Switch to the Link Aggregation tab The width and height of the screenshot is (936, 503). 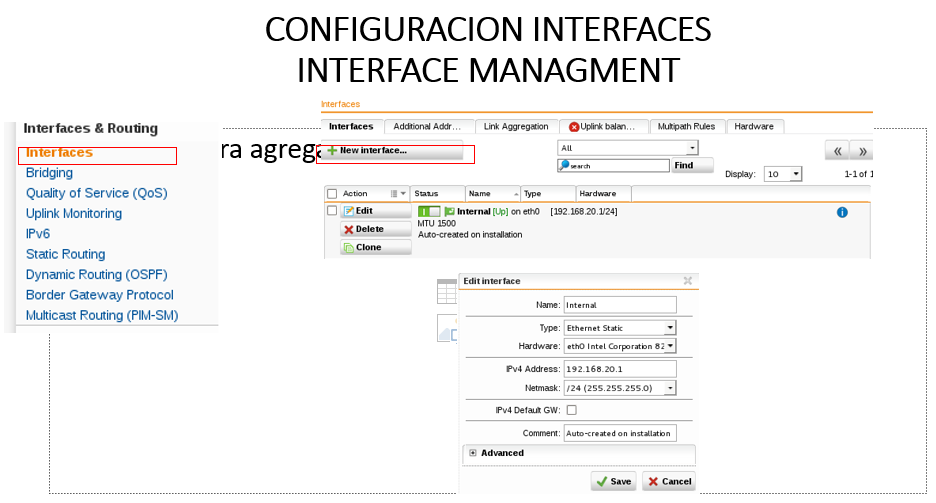point(516,127)
